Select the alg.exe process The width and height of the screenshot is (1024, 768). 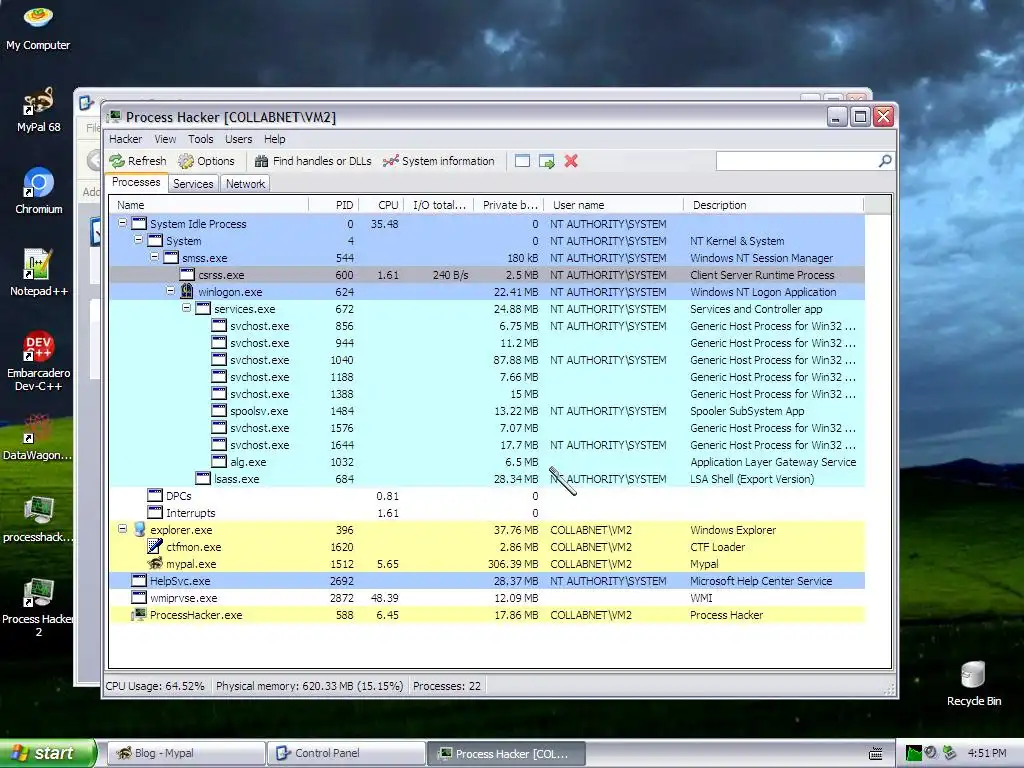click(487, 462)
